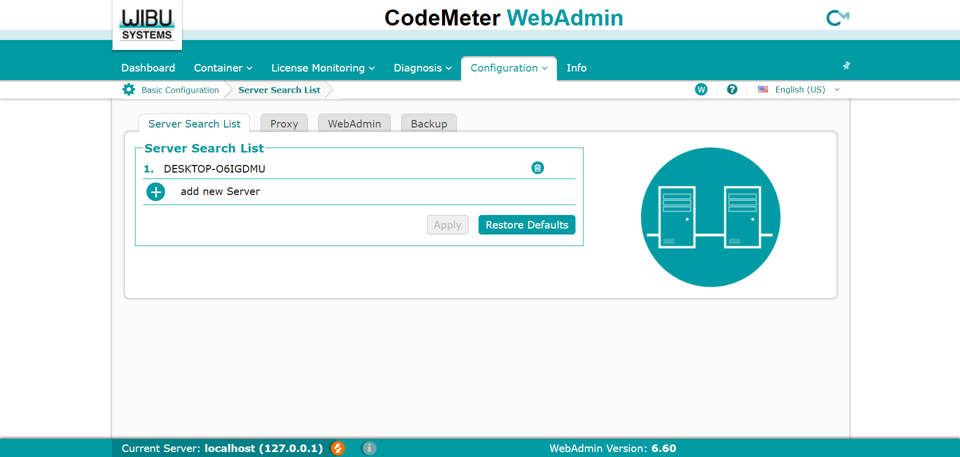The image size is (960, 457).
Task: Click the round W icon in breadcrumb bar
Action: click(701, 90)
